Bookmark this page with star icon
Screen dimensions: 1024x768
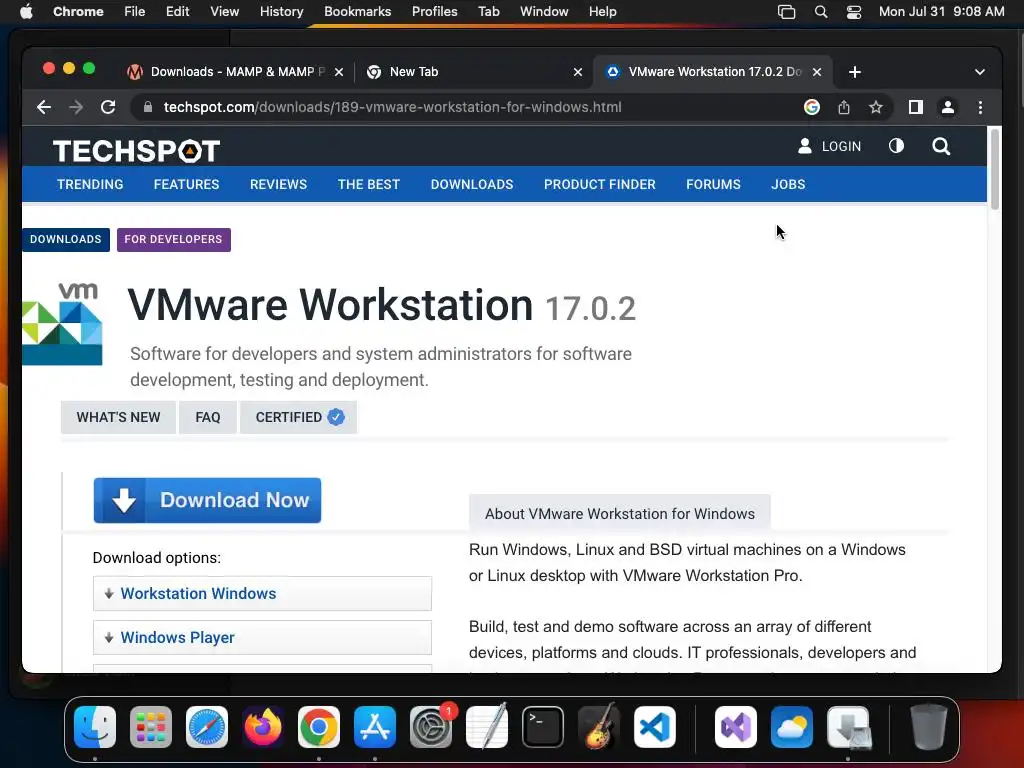pos(876,107)
